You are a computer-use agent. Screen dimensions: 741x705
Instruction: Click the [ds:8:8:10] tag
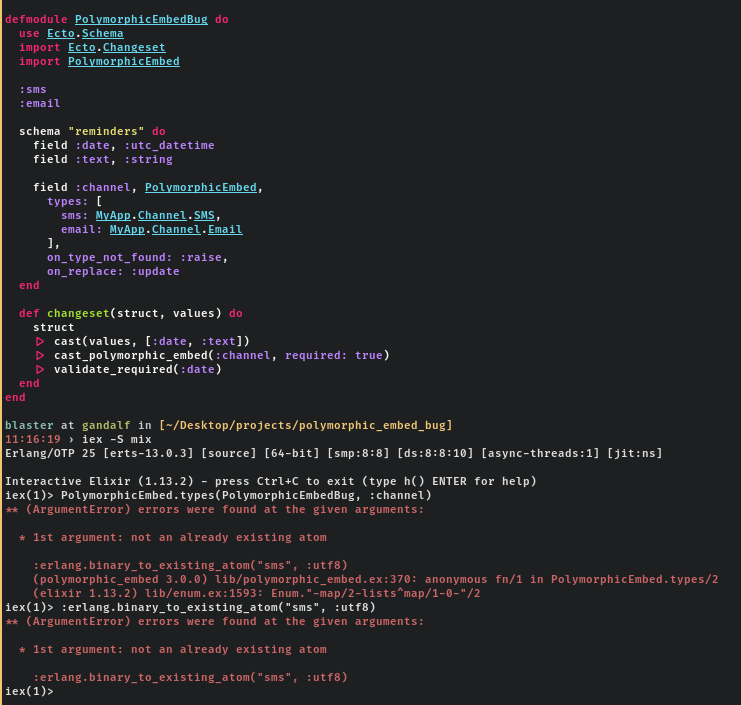(435, 454)
